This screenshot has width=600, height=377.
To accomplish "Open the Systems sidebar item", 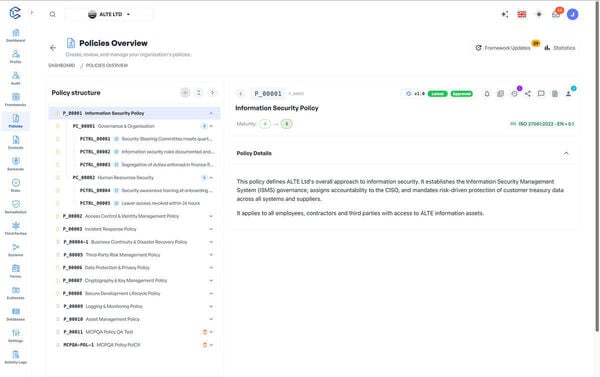I will click(x=16, y=250).
